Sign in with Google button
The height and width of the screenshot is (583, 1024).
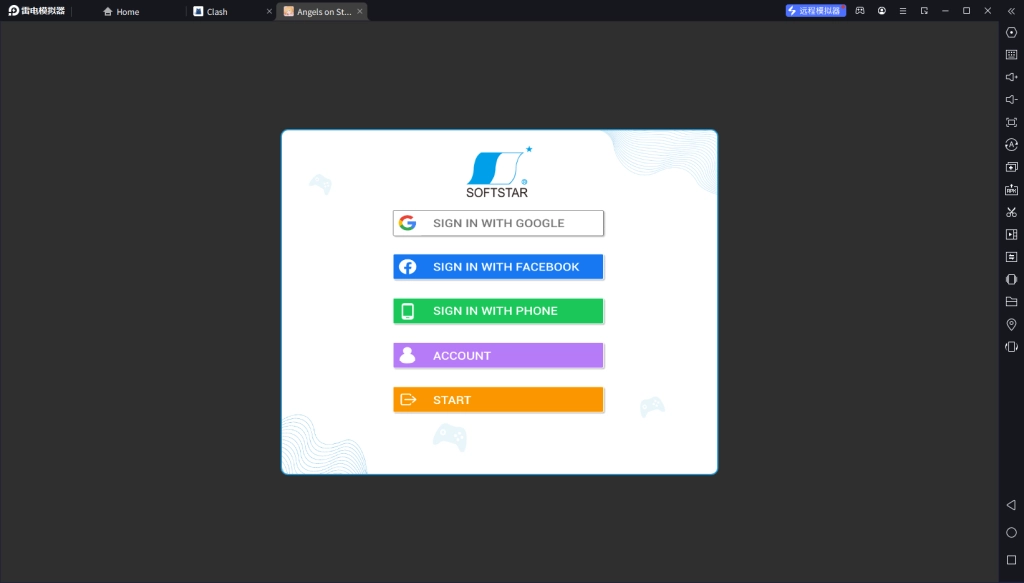click(498, 223)
